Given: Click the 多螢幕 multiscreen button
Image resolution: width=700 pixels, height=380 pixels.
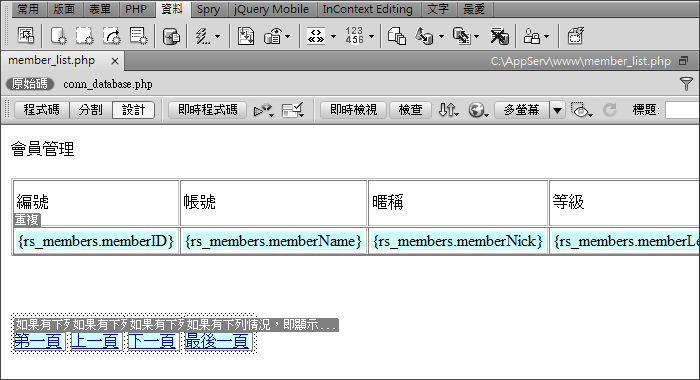Looking at the screenshot, I should 522,110.
